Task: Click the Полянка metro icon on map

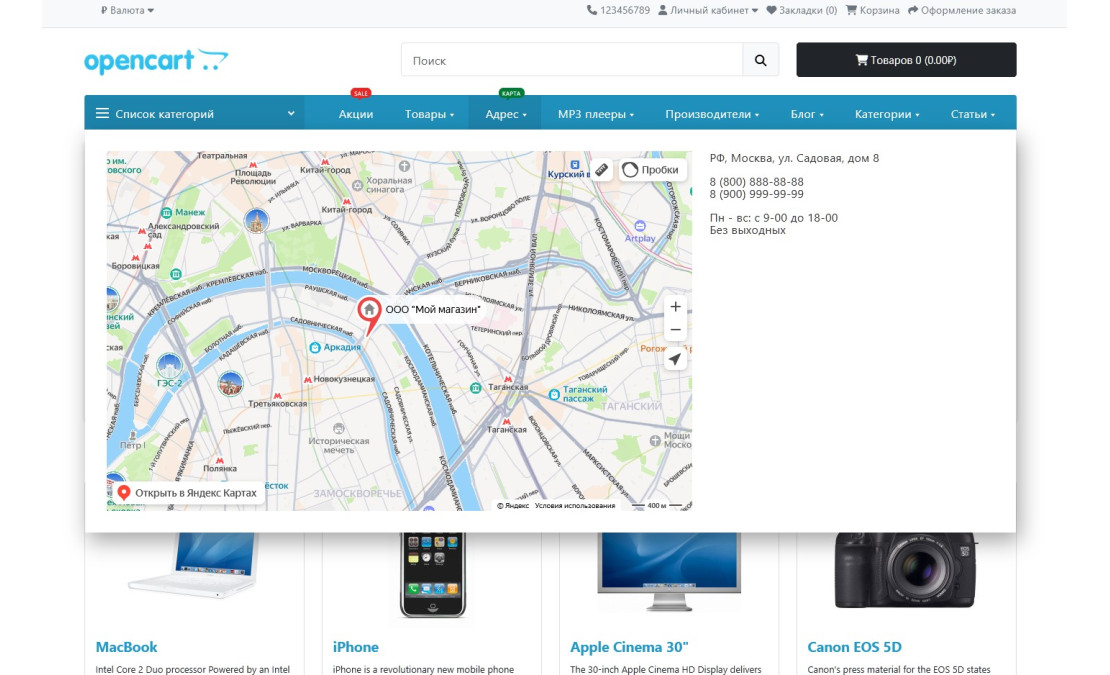Action: coord(219,461)
